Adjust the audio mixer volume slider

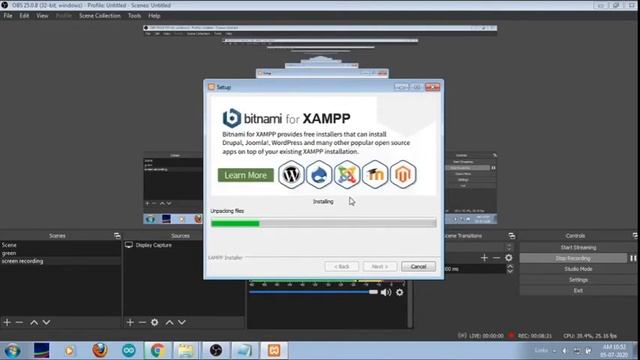pos(313,292)
